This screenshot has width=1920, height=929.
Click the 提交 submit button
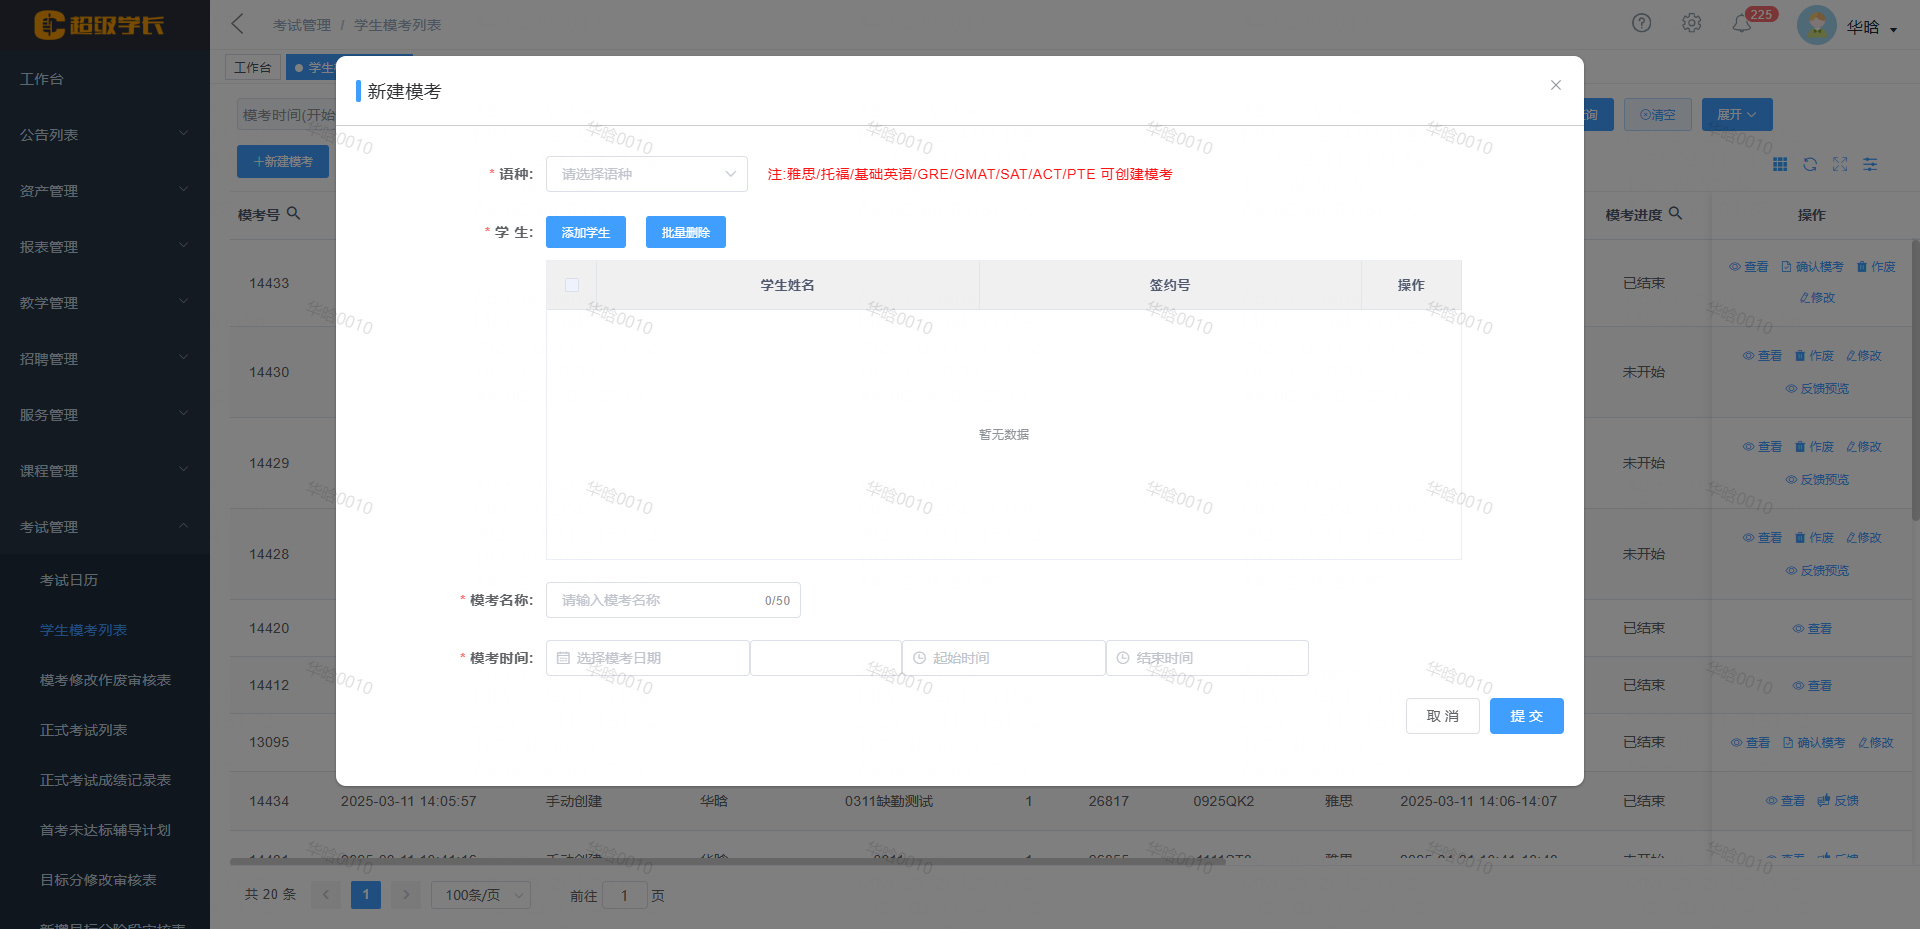1526,716
